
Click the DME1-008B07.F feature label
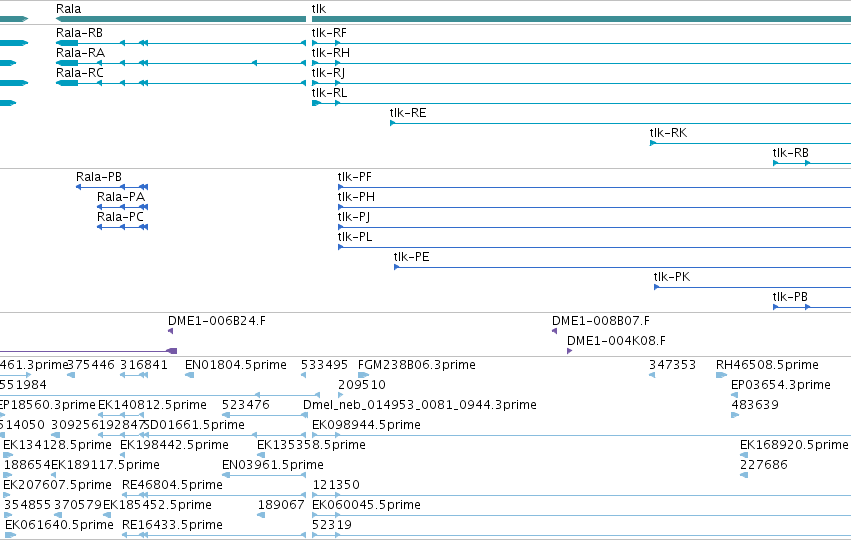click(x=601, y=321)
